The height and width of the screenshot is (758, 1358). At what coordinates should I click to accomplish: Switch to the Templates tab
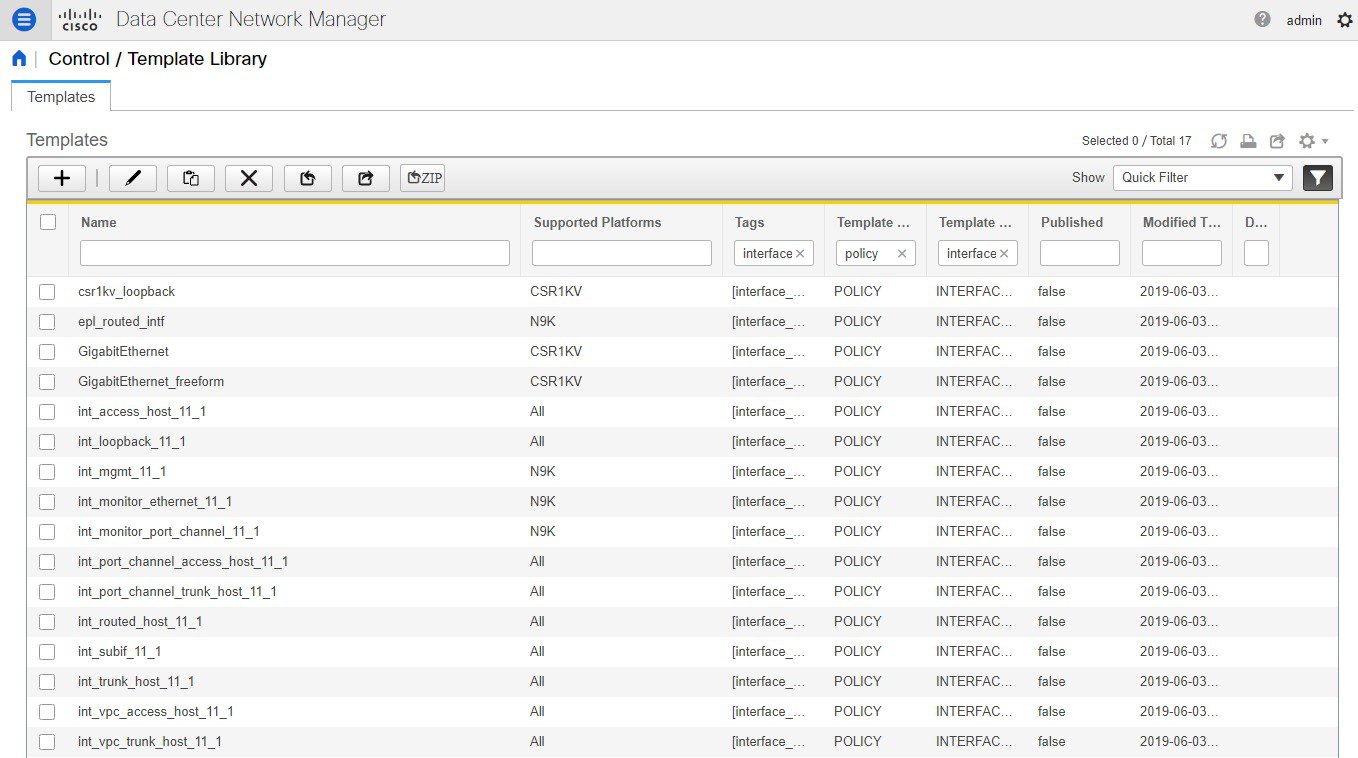coord(60,96)
